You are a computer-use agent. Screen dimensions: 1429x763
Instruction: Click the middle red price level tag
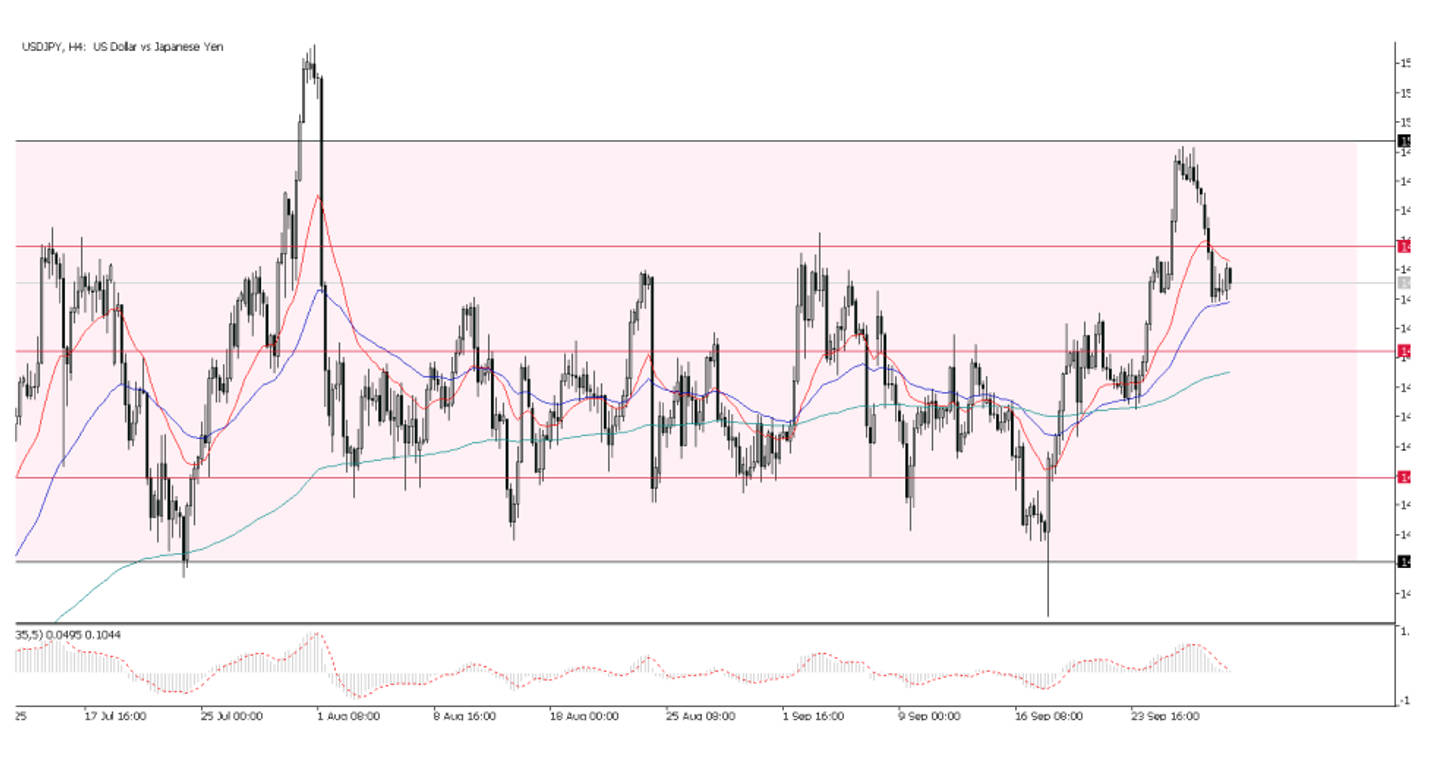click(1405, 351)
